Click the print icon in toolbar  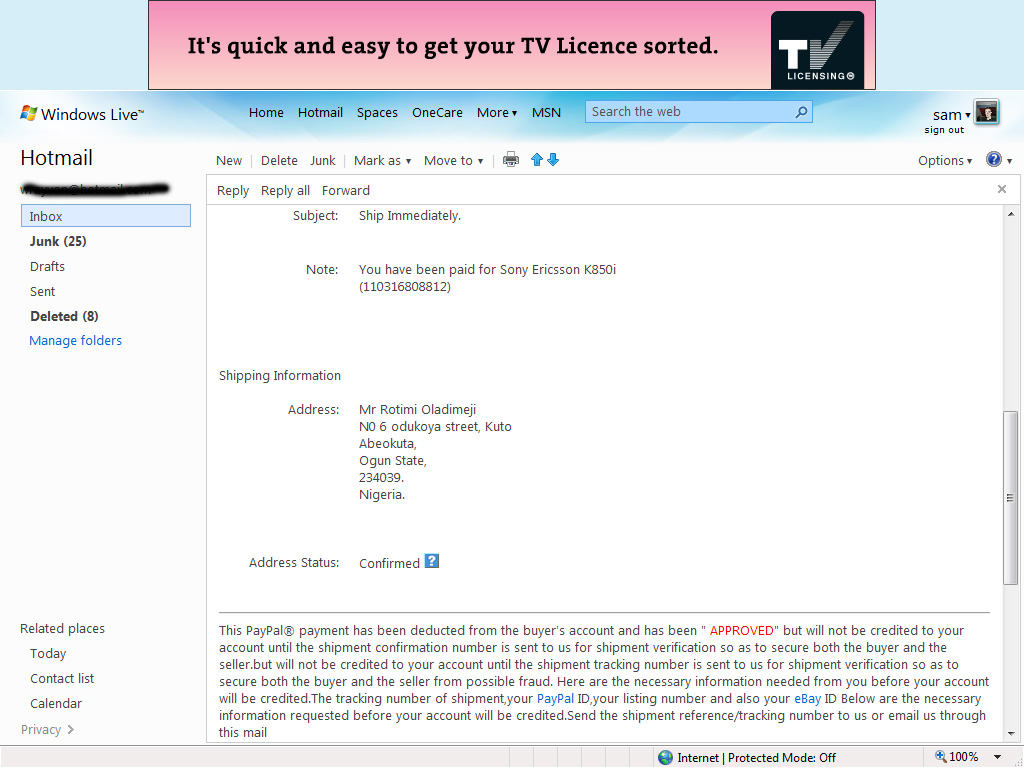(511, 159)
